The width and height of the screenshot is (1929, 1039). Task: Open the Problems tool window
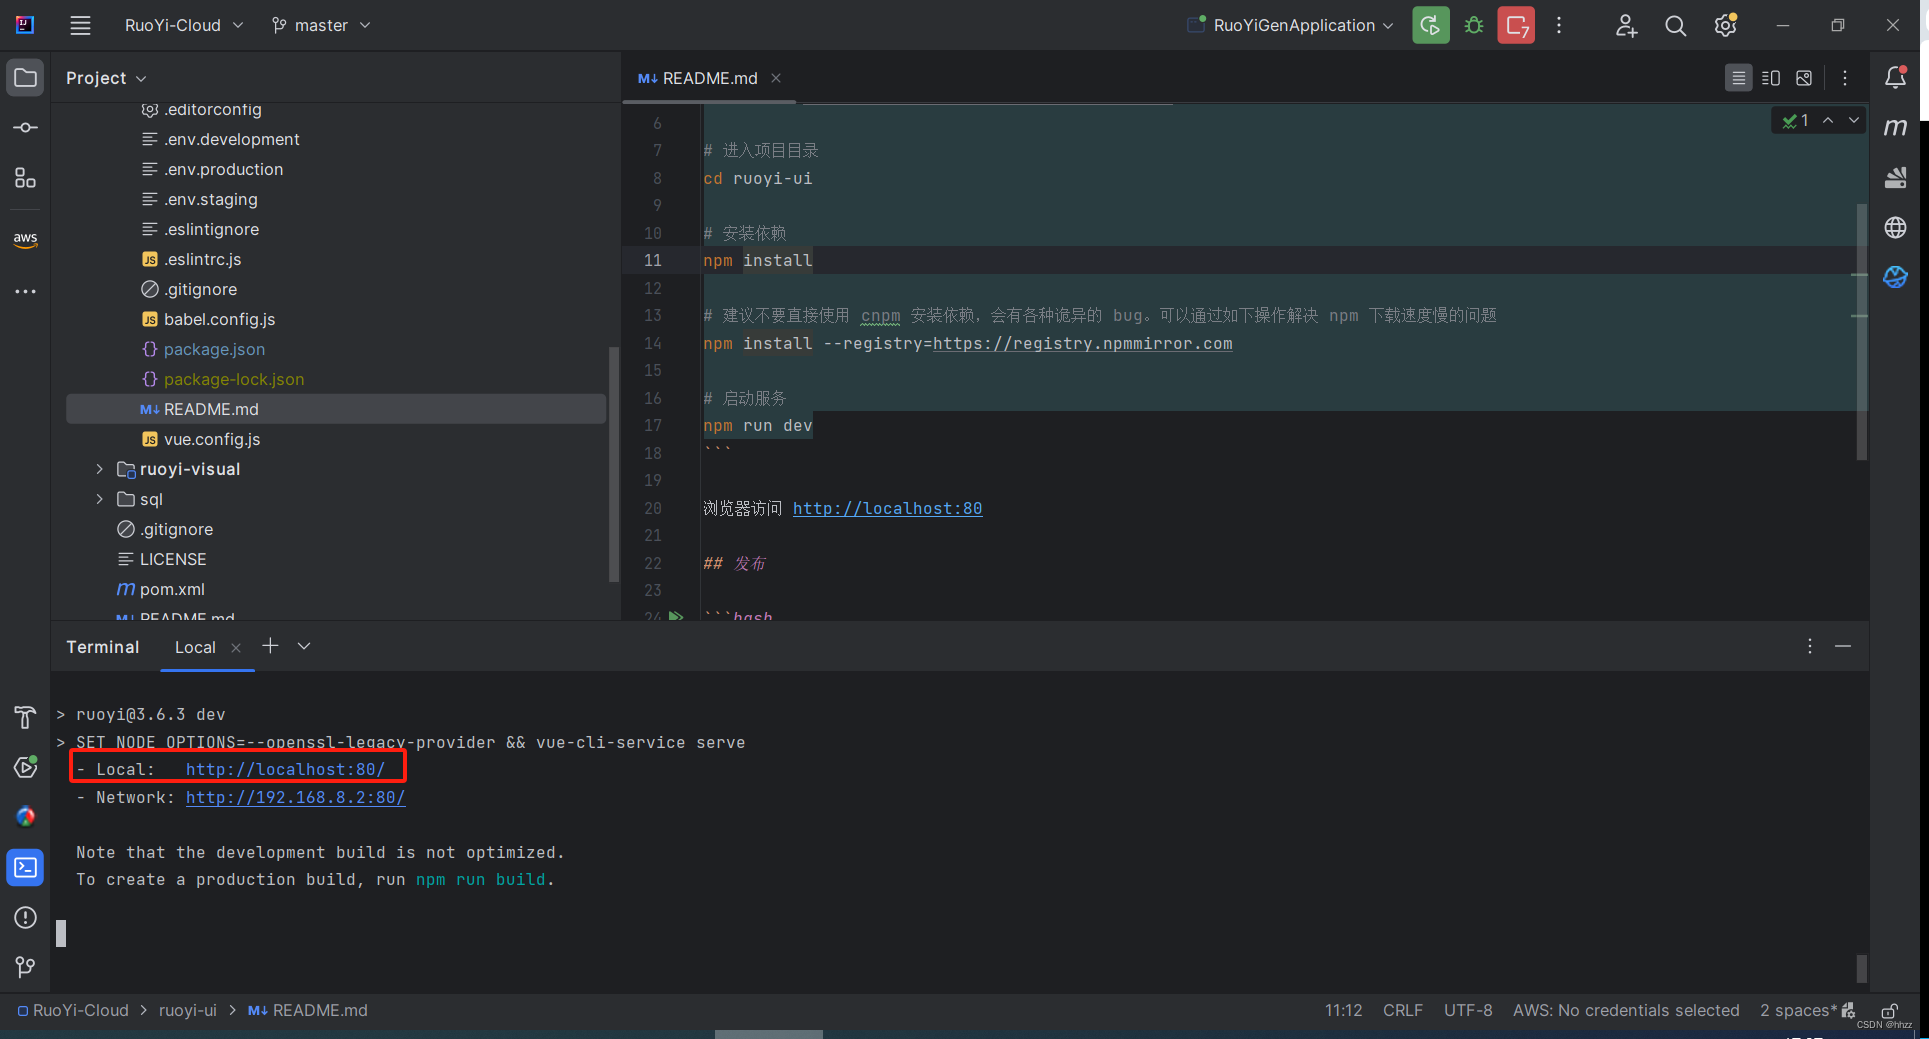[x=25, y=917]
